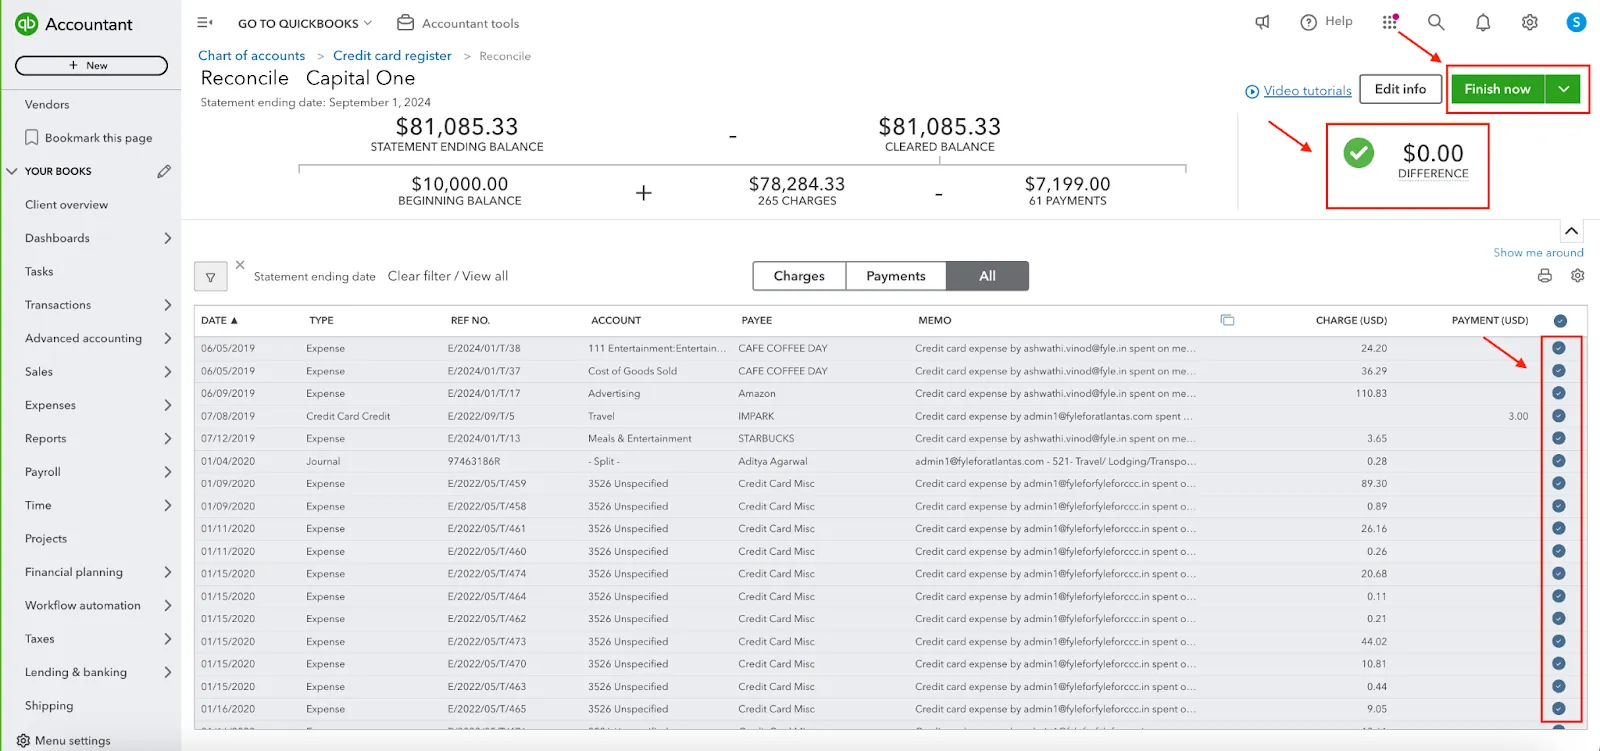Open the filter funnel button
Screen dimensions: 1600x751
[210, 277]
